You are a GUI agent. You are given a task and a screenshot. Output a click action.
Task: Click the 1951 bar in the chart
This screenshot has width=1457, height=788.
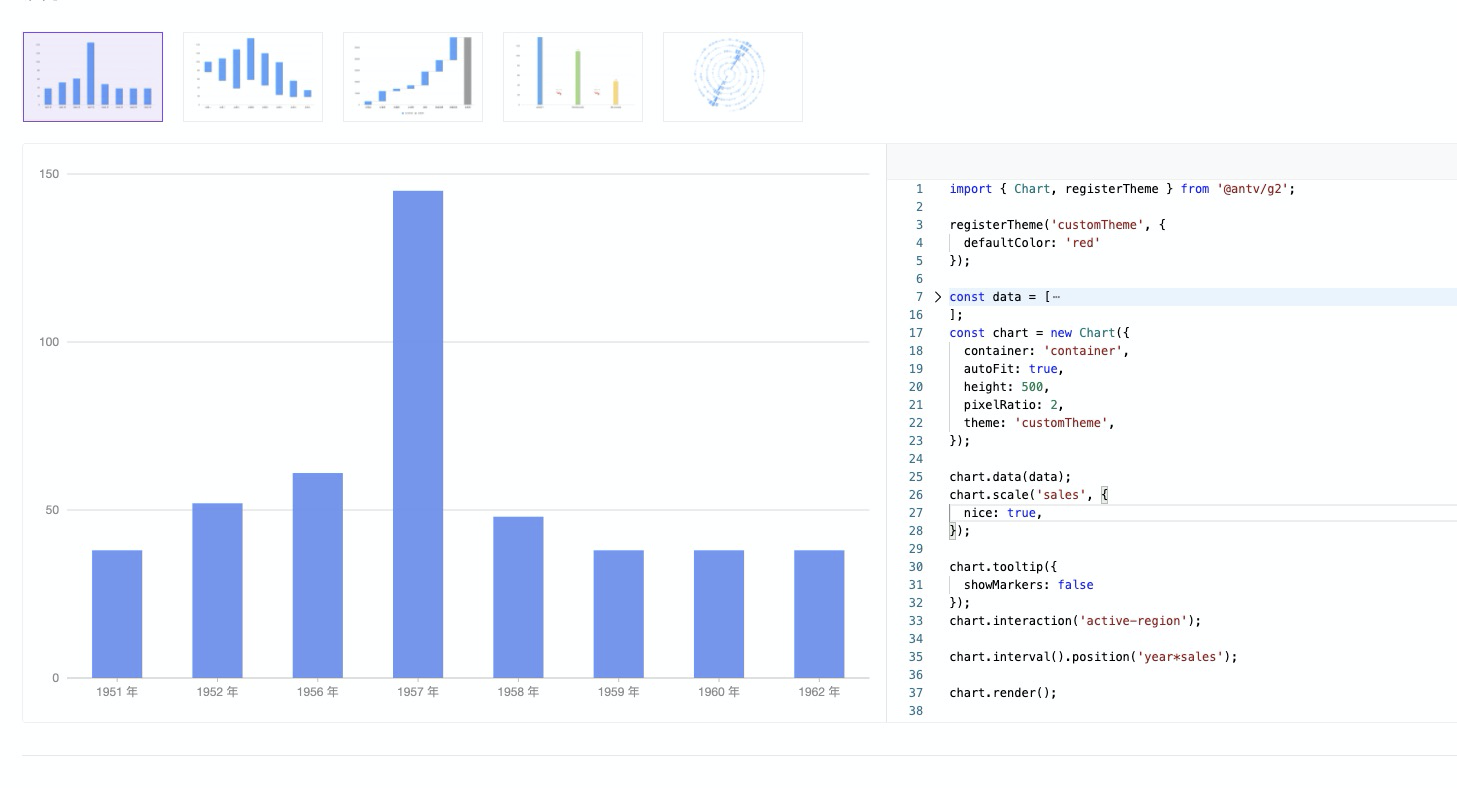coord(117,610)
